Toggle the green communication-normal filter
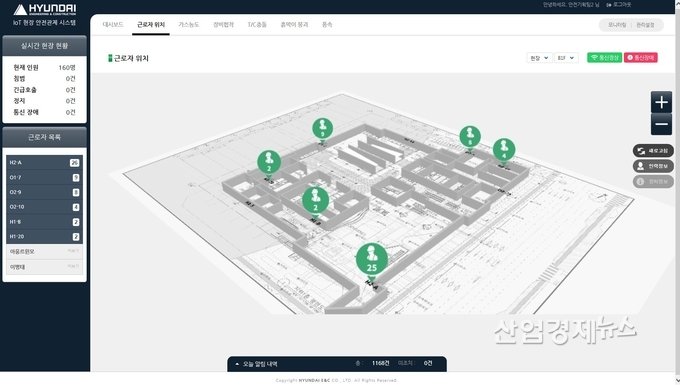680x385 pixels. (605, 58)
